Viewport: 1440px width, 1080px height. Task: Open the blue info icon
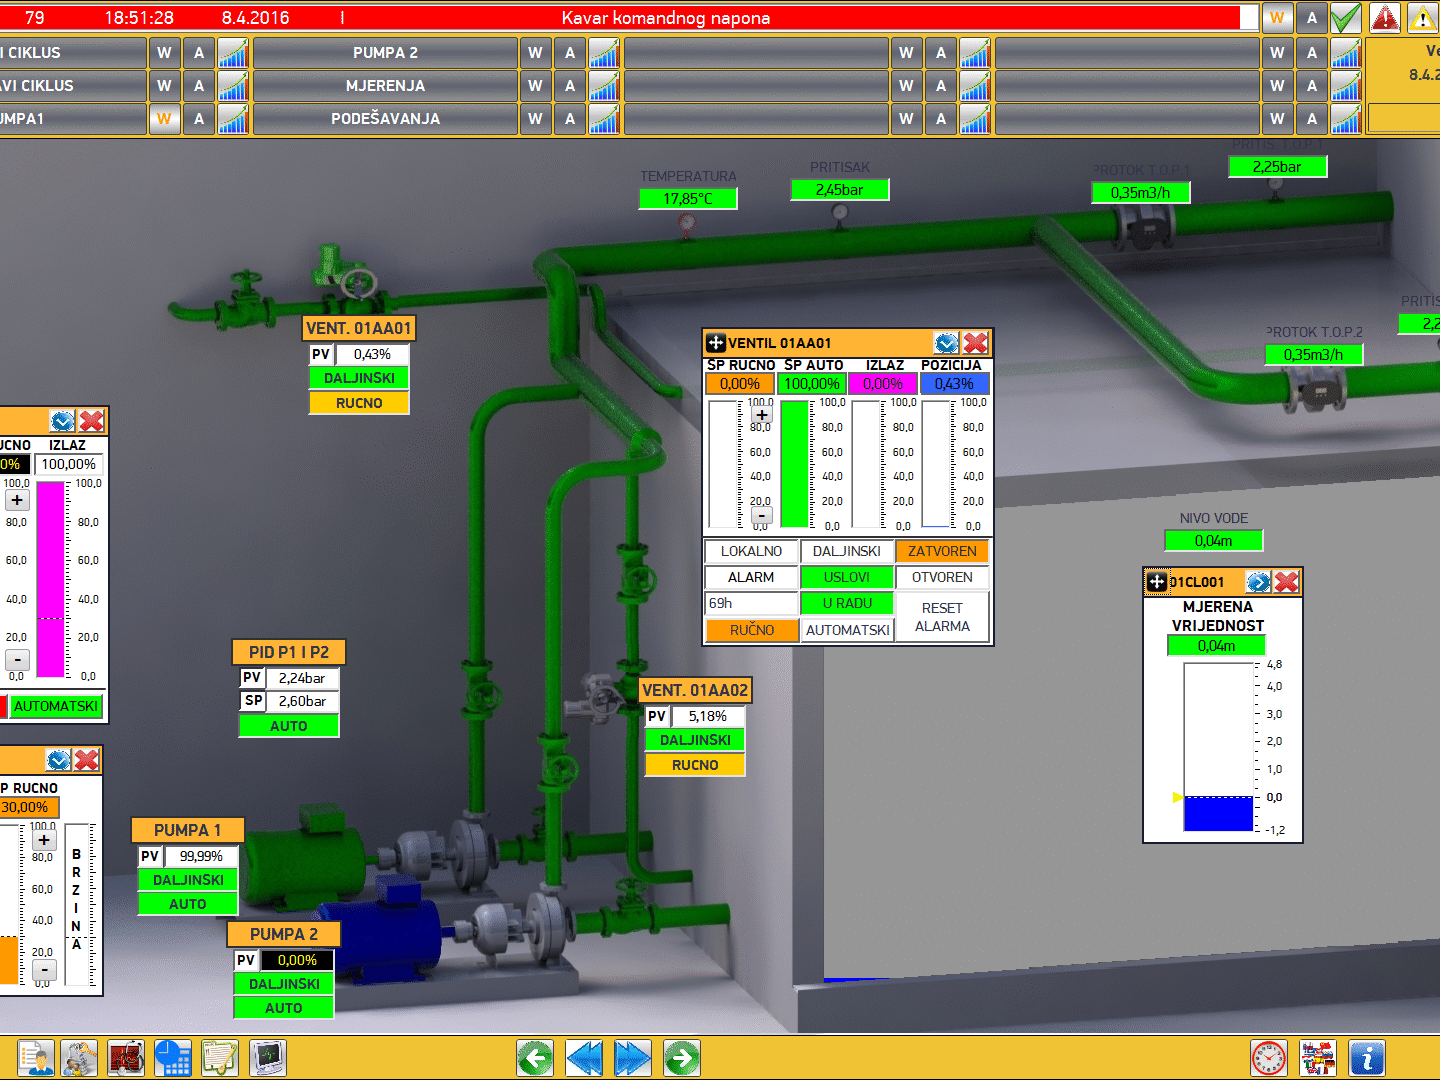pyautogui.click(x=1366, y=1058)
